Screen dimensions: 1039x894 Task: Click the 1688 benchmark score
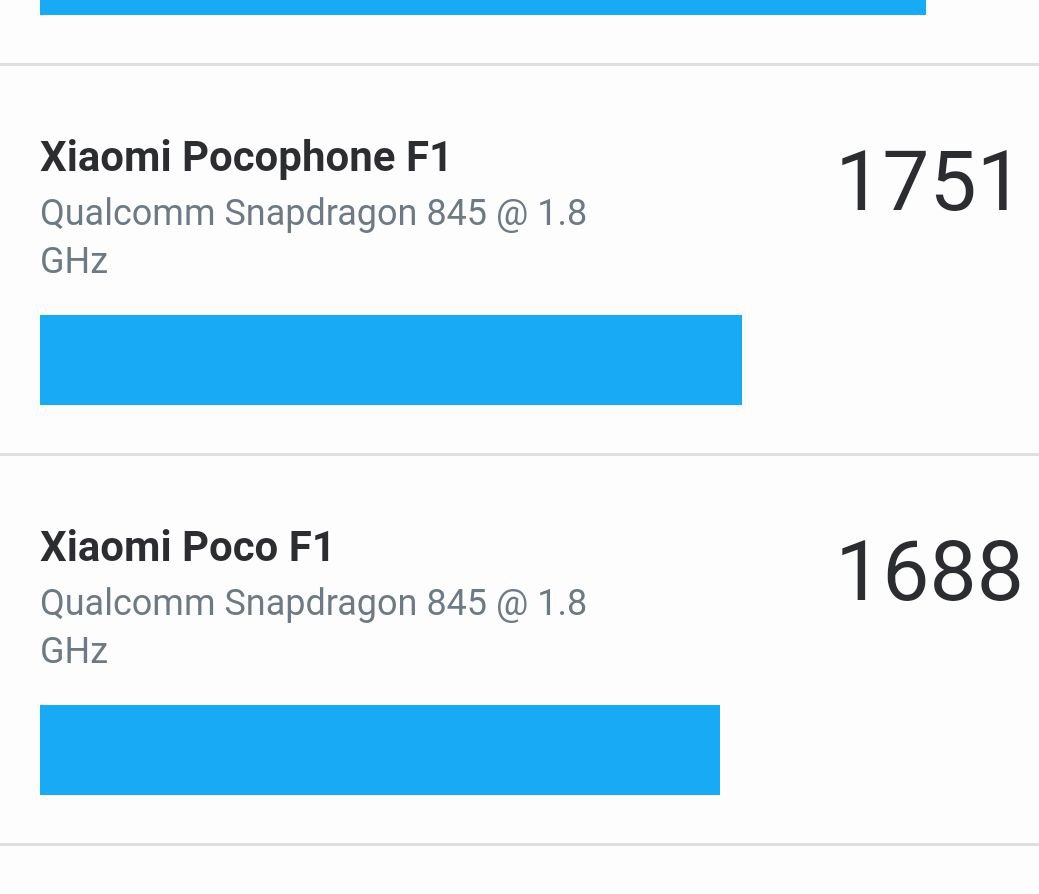tap(928, 572)
